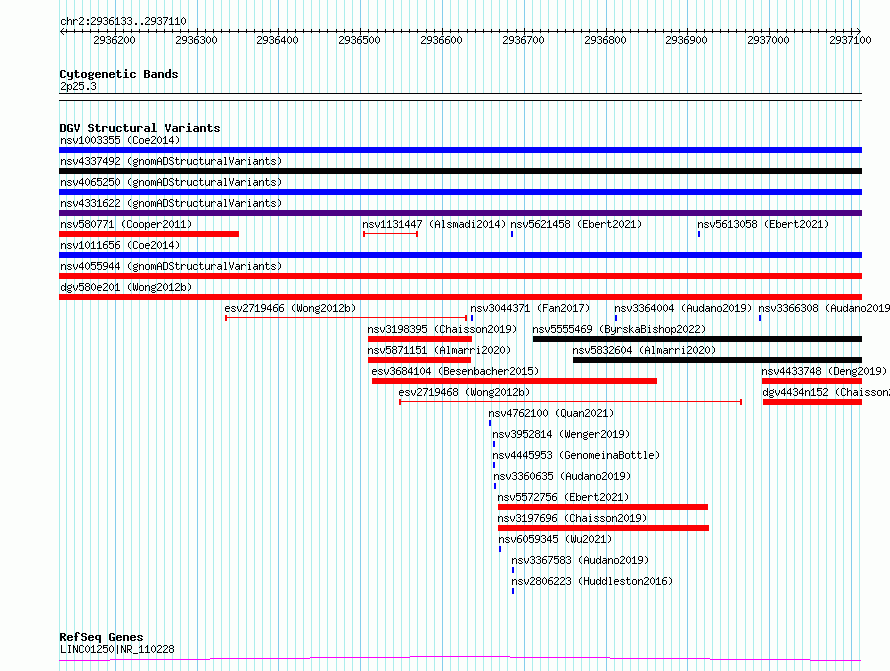
Task: Select variant nsv1003355 (Coe2014) label
Action: pos(120,140)
